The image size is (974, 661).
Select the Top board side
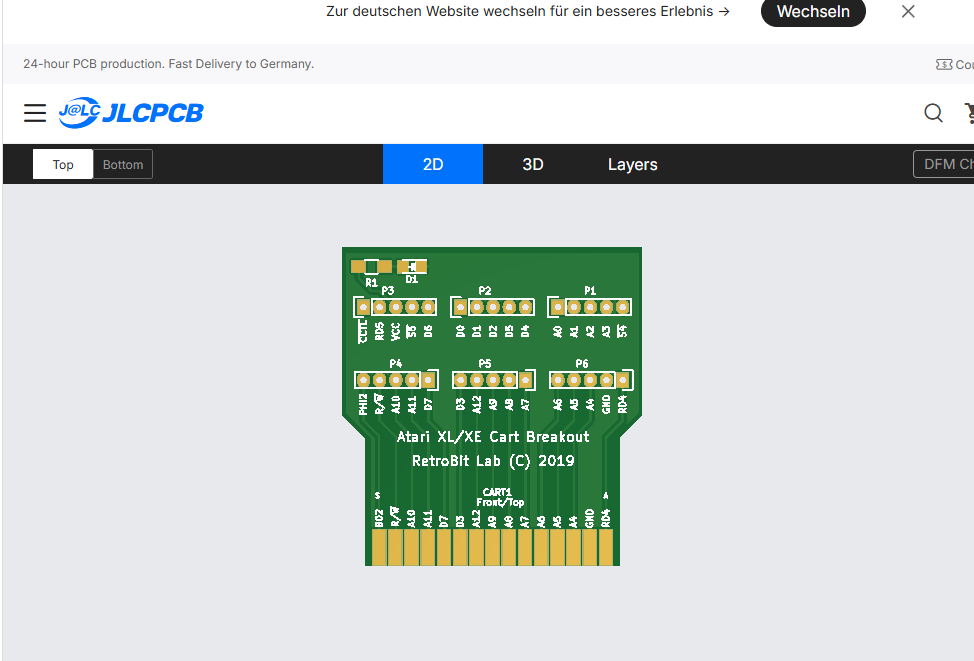(63, 165)
